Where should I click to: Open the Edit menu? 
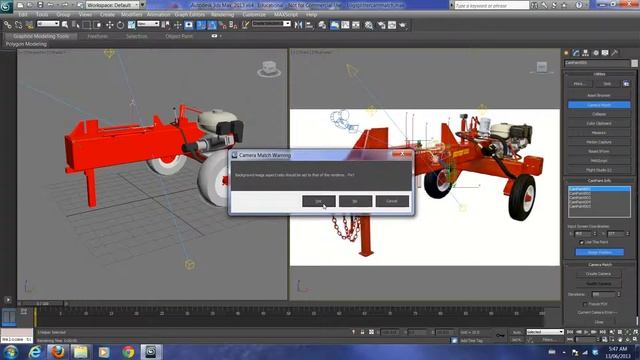23,14
